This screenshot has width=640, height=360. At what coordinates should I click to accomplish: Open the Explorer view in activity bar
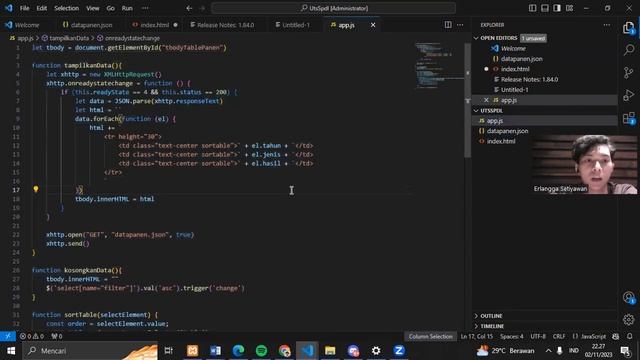[629, 28]
